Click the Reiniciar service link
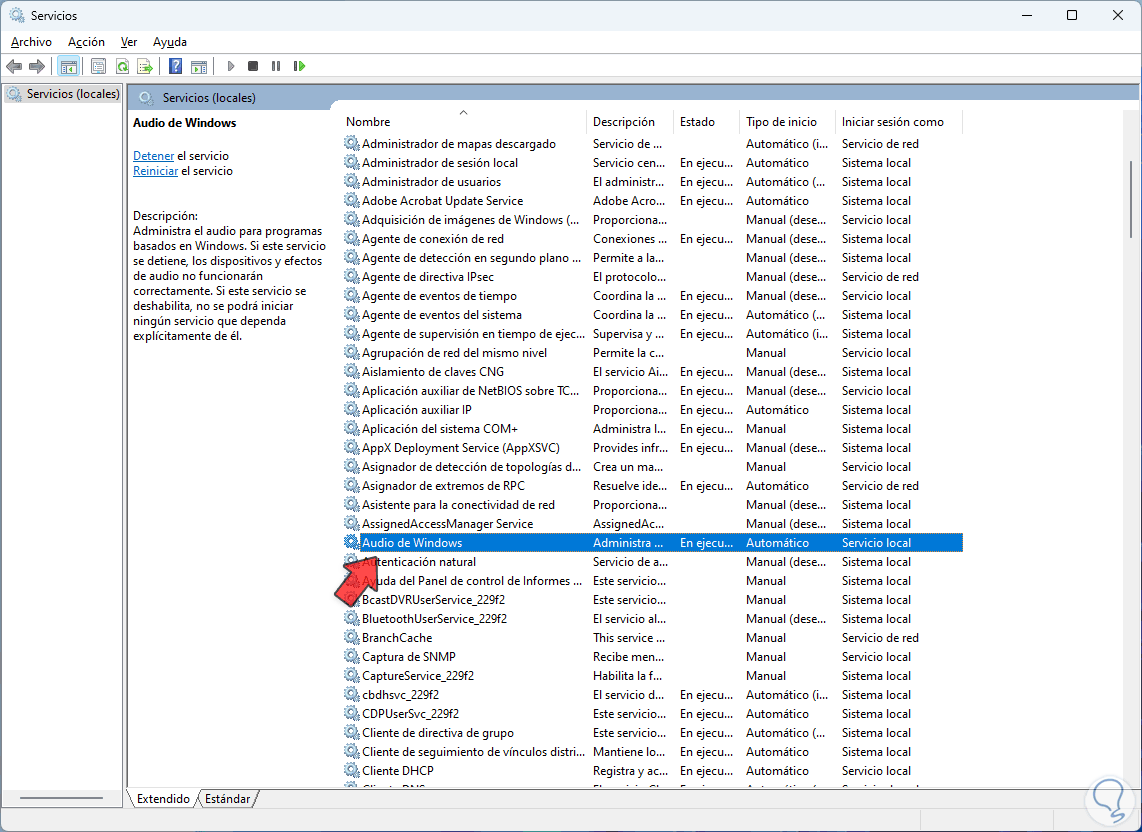Image resolution: width=1142 pixels, height=832 pixels. coord(155,170)
